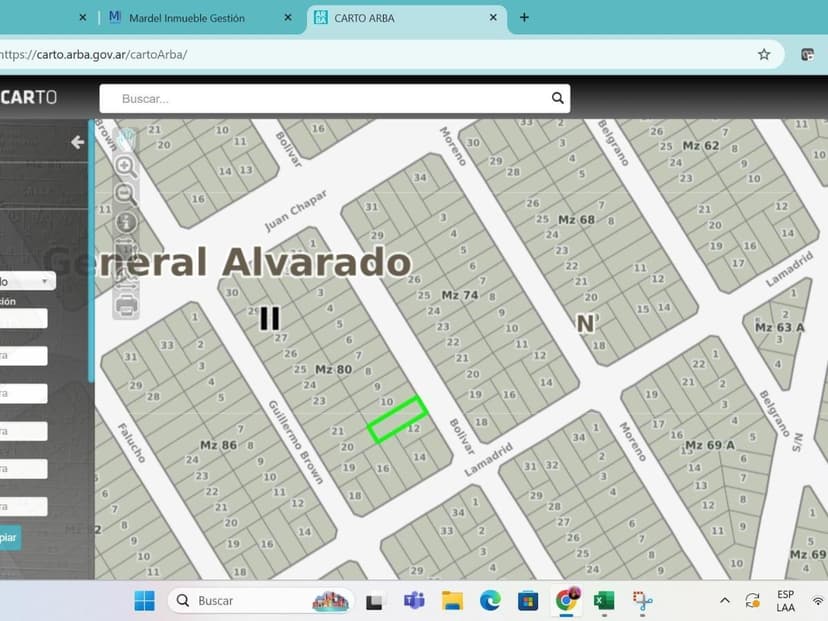Click inside the Buscar search field

[300, 98]
